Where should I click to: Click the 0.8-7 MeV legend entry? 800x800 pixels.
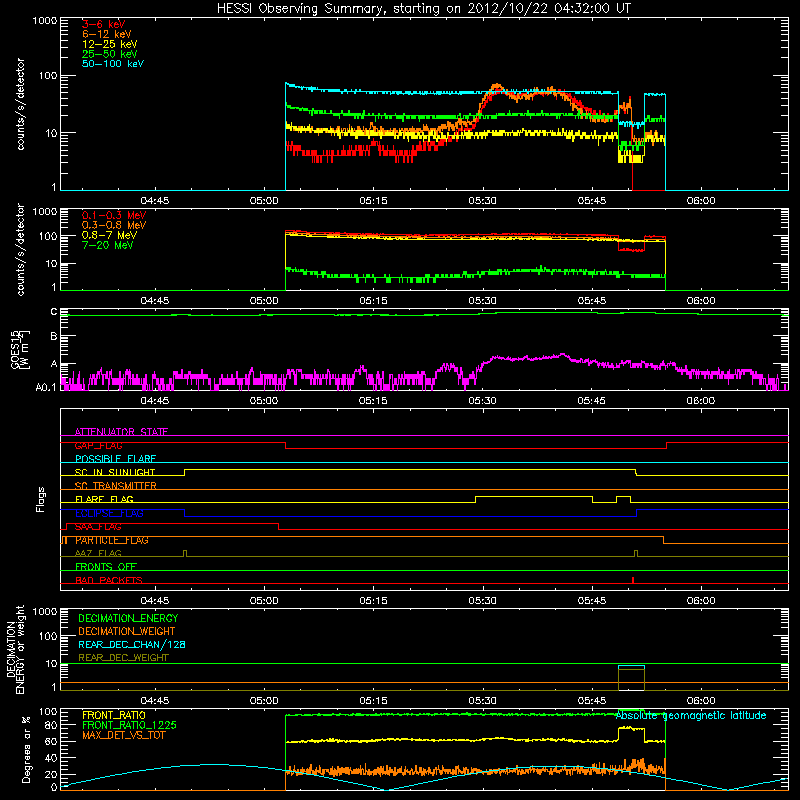pos(109,235)
